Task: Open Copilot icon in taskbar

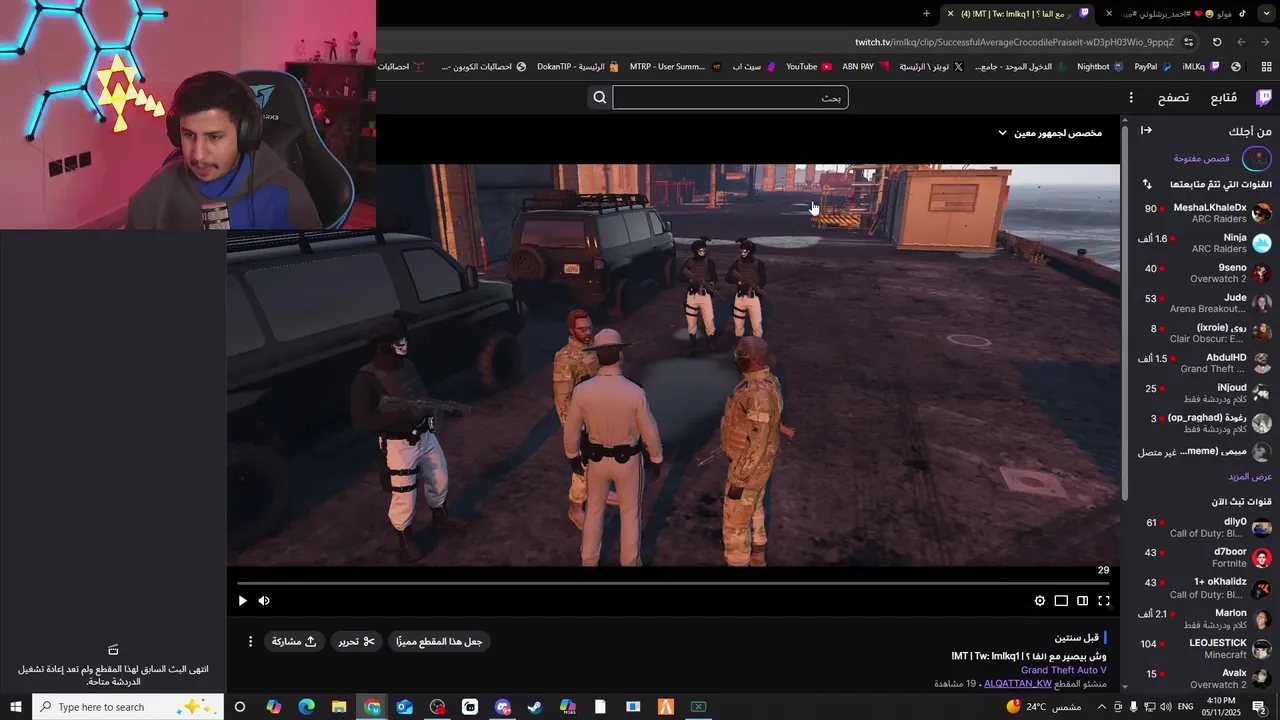Action: point(273,707)
